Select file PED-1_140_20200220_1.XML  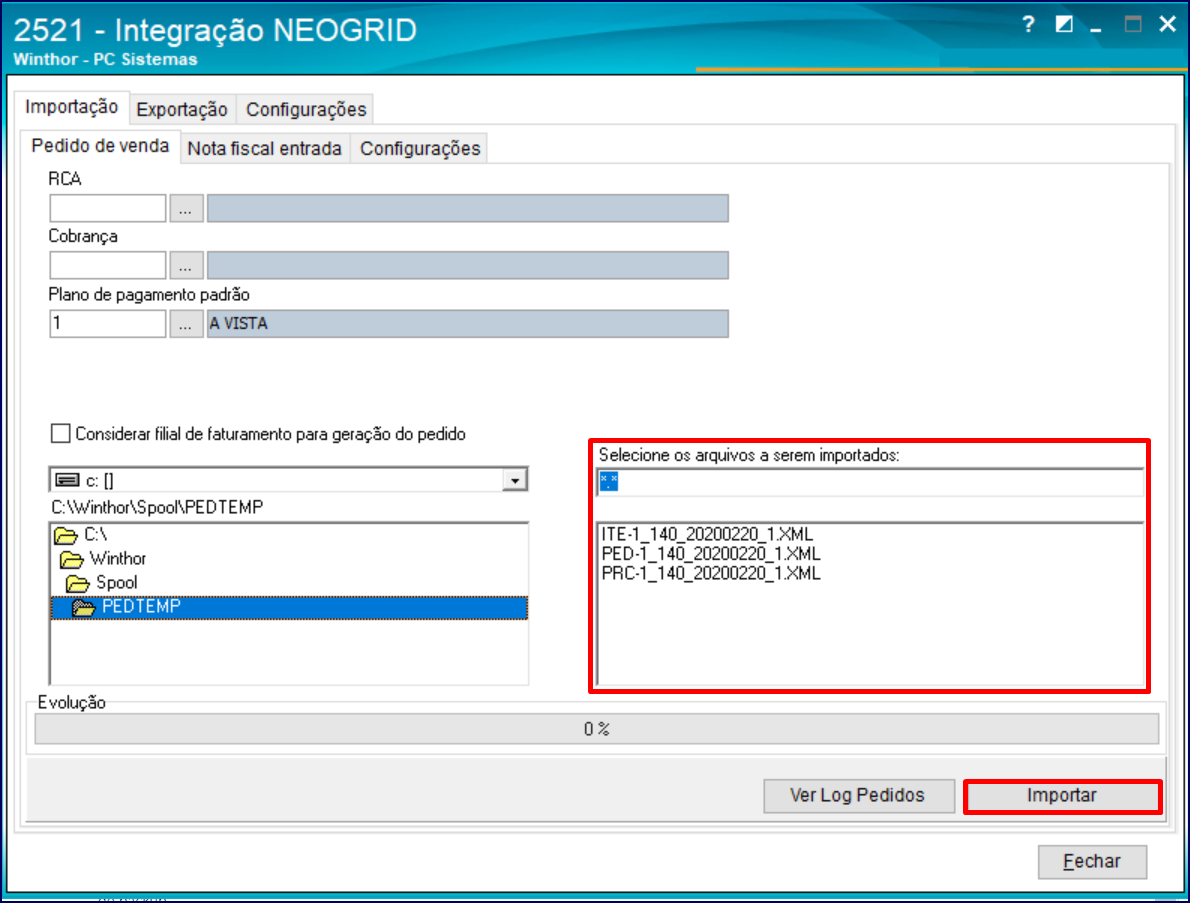point(710,554)
